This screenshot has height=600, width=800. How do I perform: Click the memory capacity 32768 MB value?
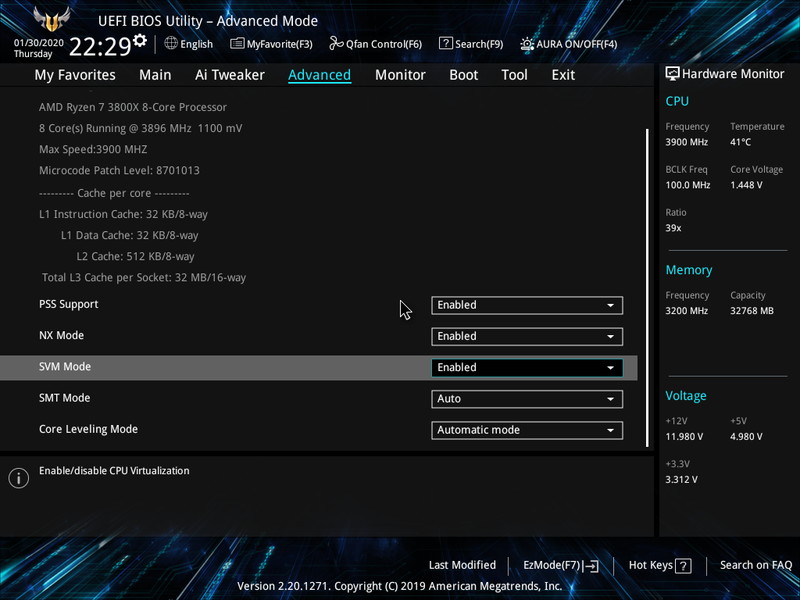[x=752, y=310]
